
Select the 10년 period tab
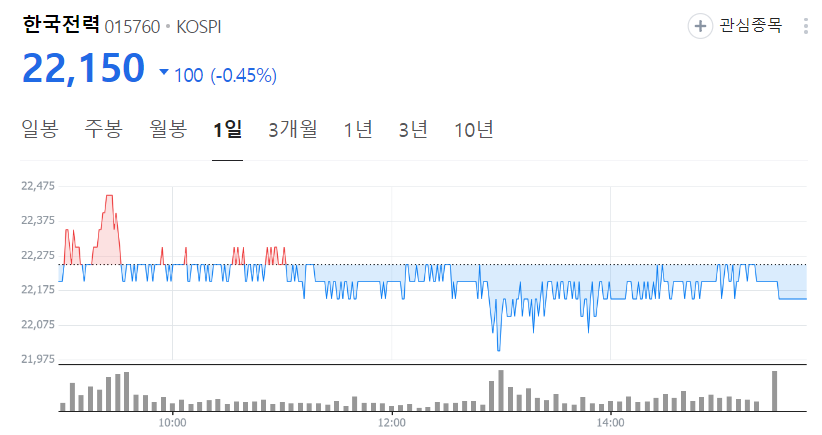coord(474,129)
